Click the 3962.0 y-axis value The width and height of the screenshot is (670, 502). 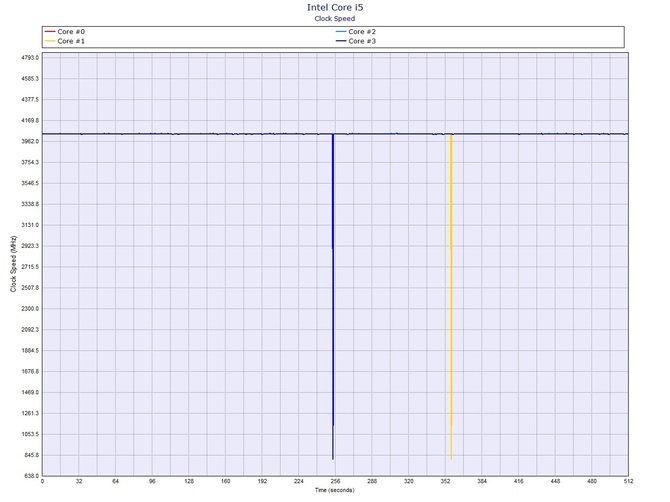click(x=30, y=141)
